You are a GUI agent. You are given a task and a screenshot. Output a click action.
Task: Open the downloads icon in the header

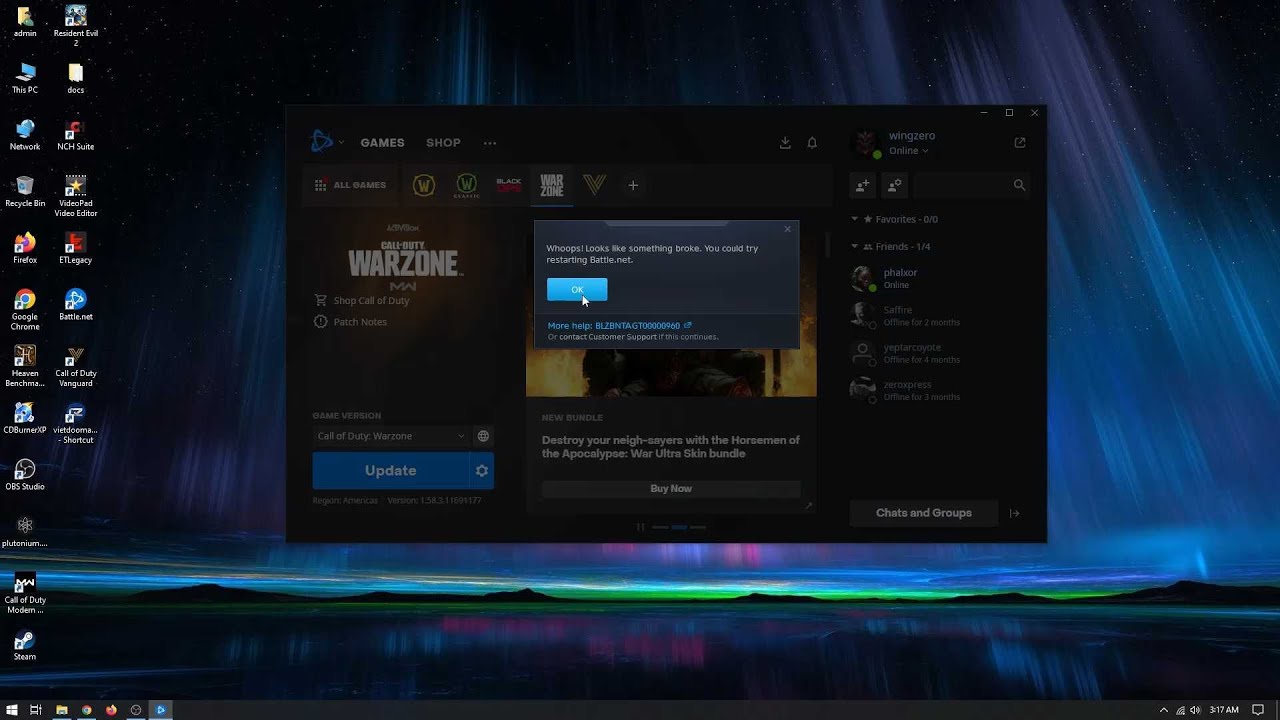[785, 143]
